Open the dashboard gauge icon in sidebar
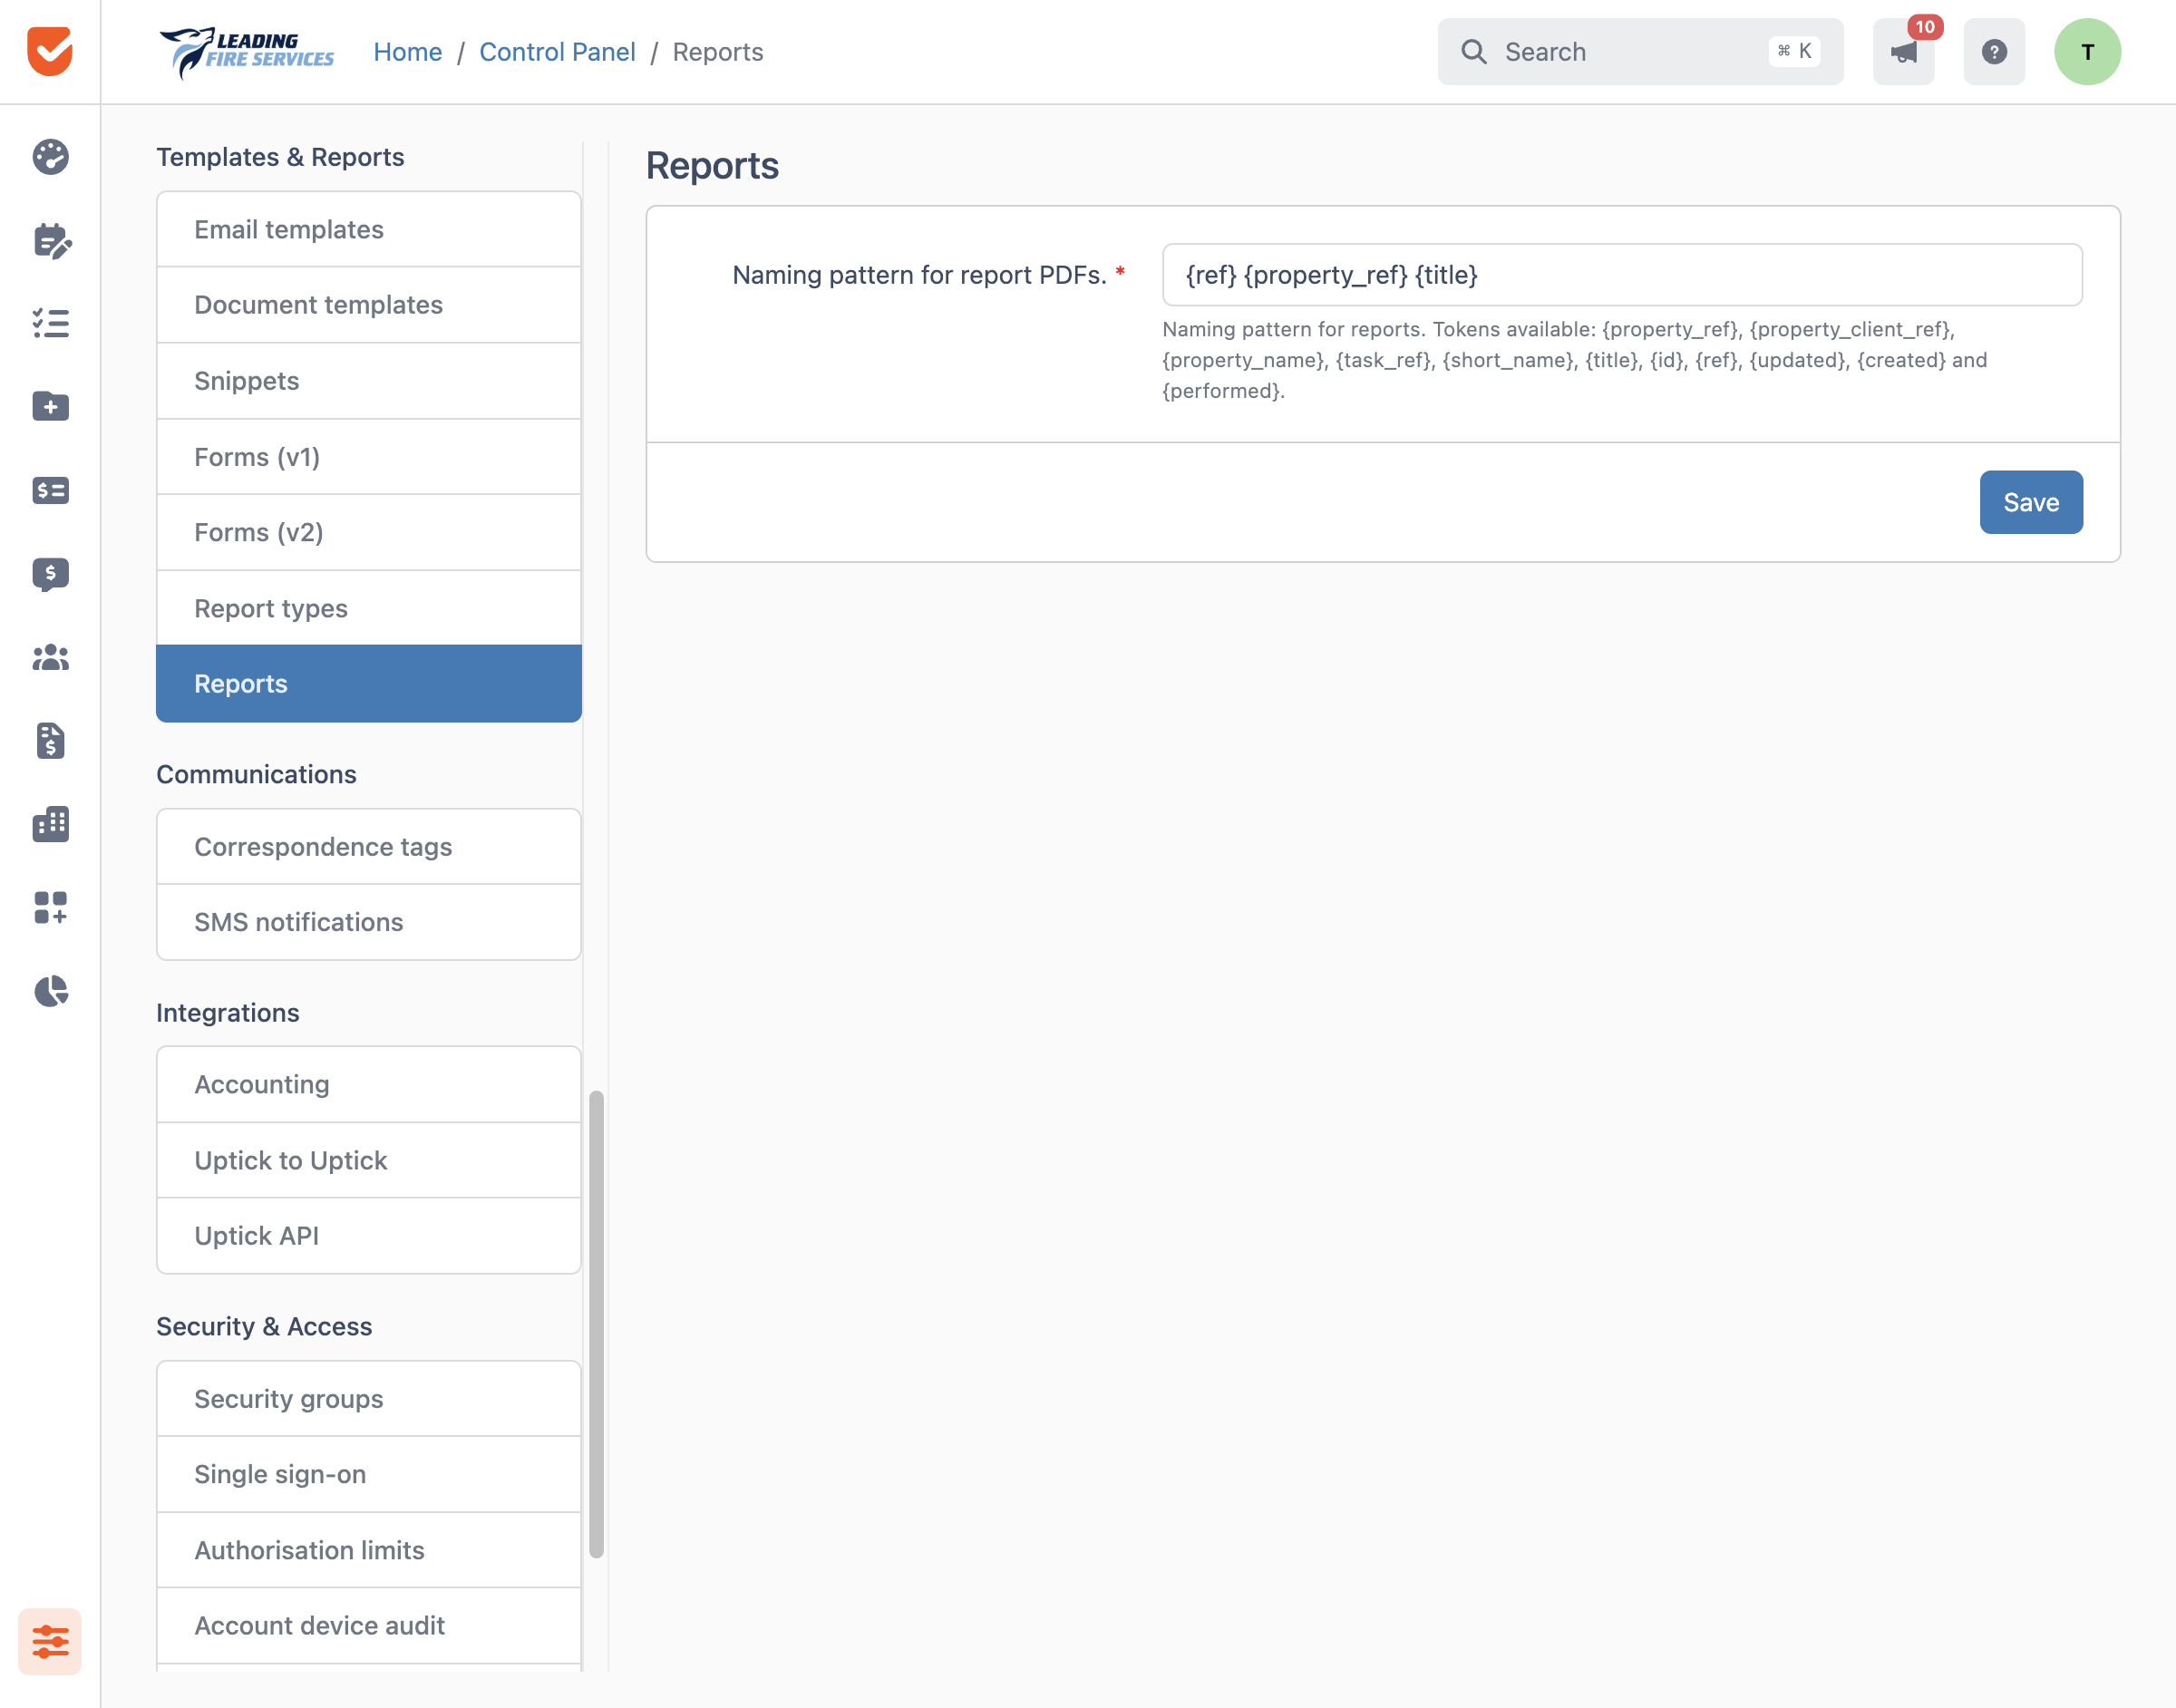2176x1708 pixels. pos(50,157)
